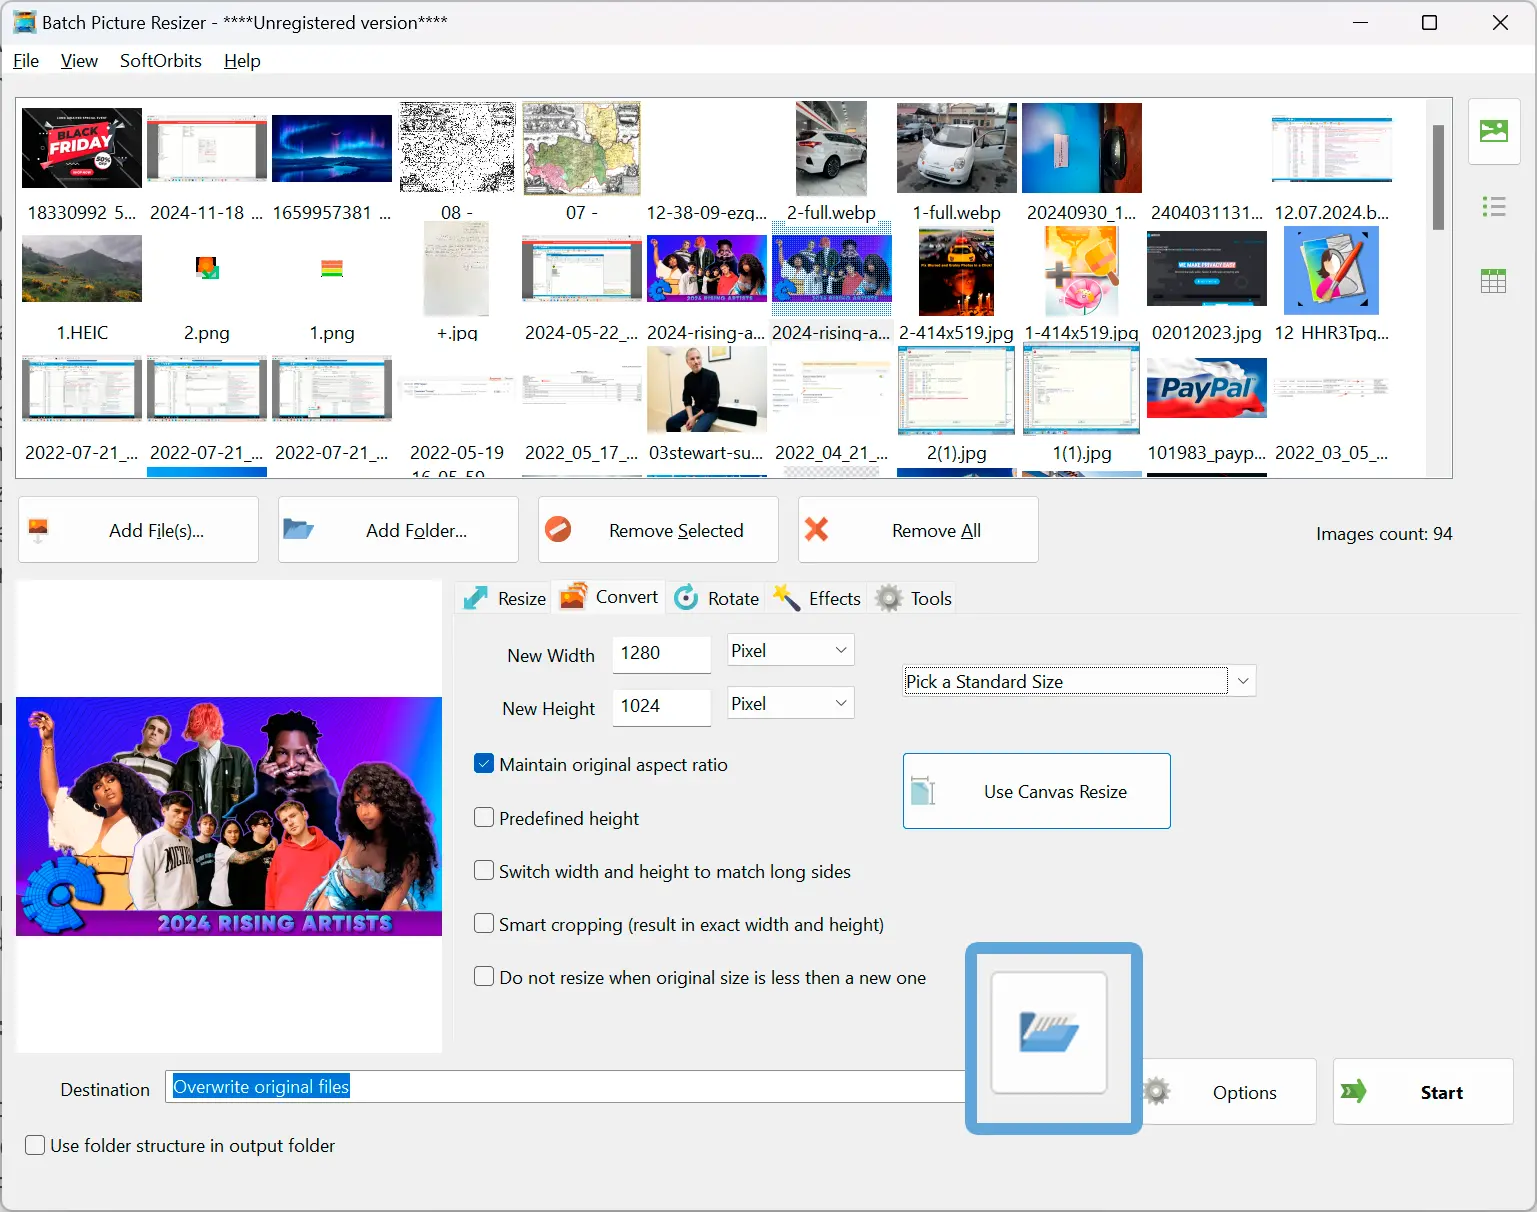Select the +.jpg document thumbnail
Image resolution: width=1537 pixels, height=1212 pixels.
tap(457, 268)
